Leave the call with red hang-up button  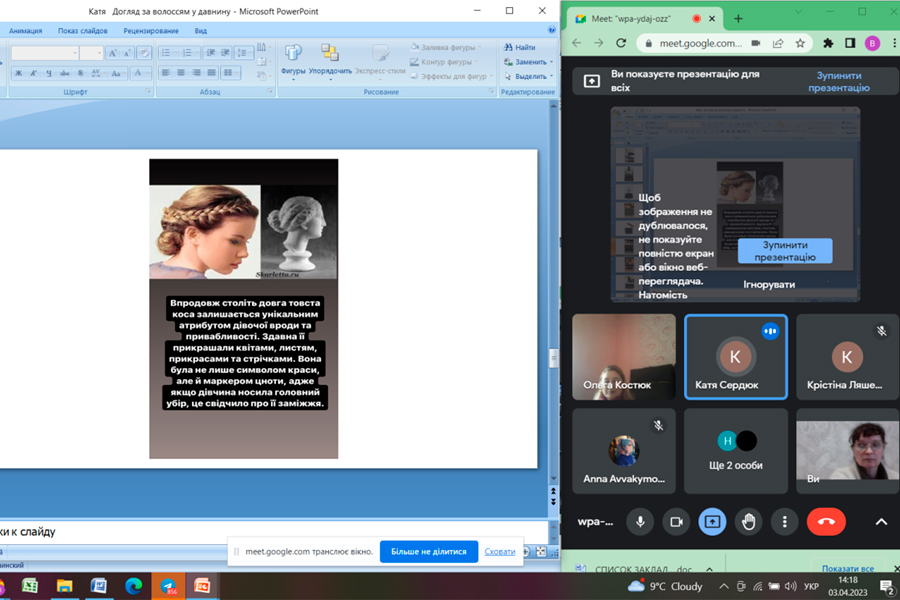click(x=826, y=521)
